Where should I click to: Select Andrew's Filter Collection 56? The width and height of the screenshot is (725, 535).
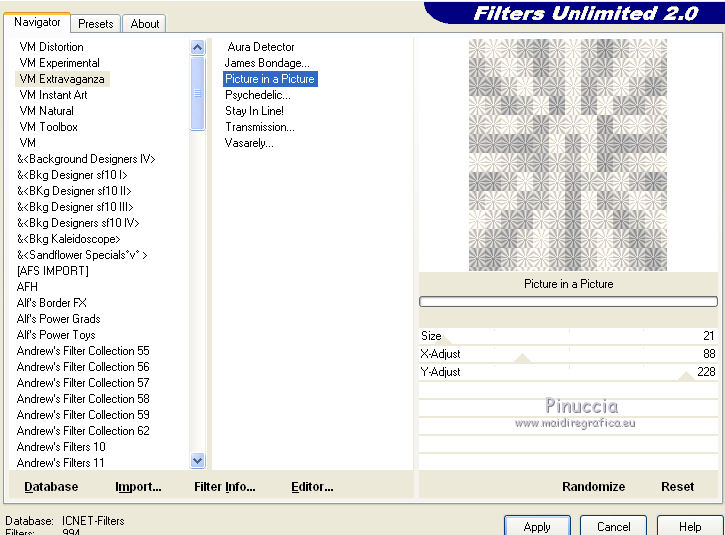(83, 367)
